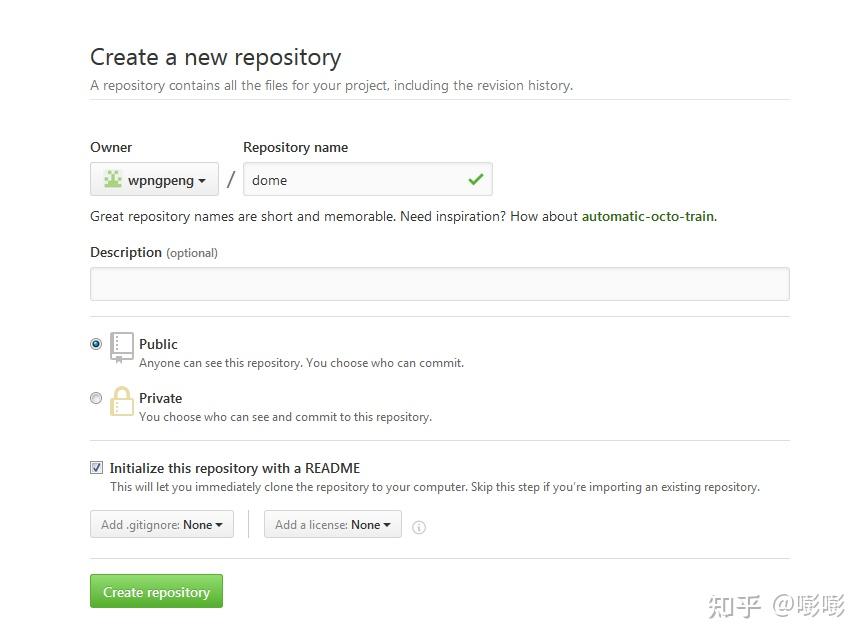Select the Private radio button
Viewport: 867px width, 640px height.
(x=96, y=398)
